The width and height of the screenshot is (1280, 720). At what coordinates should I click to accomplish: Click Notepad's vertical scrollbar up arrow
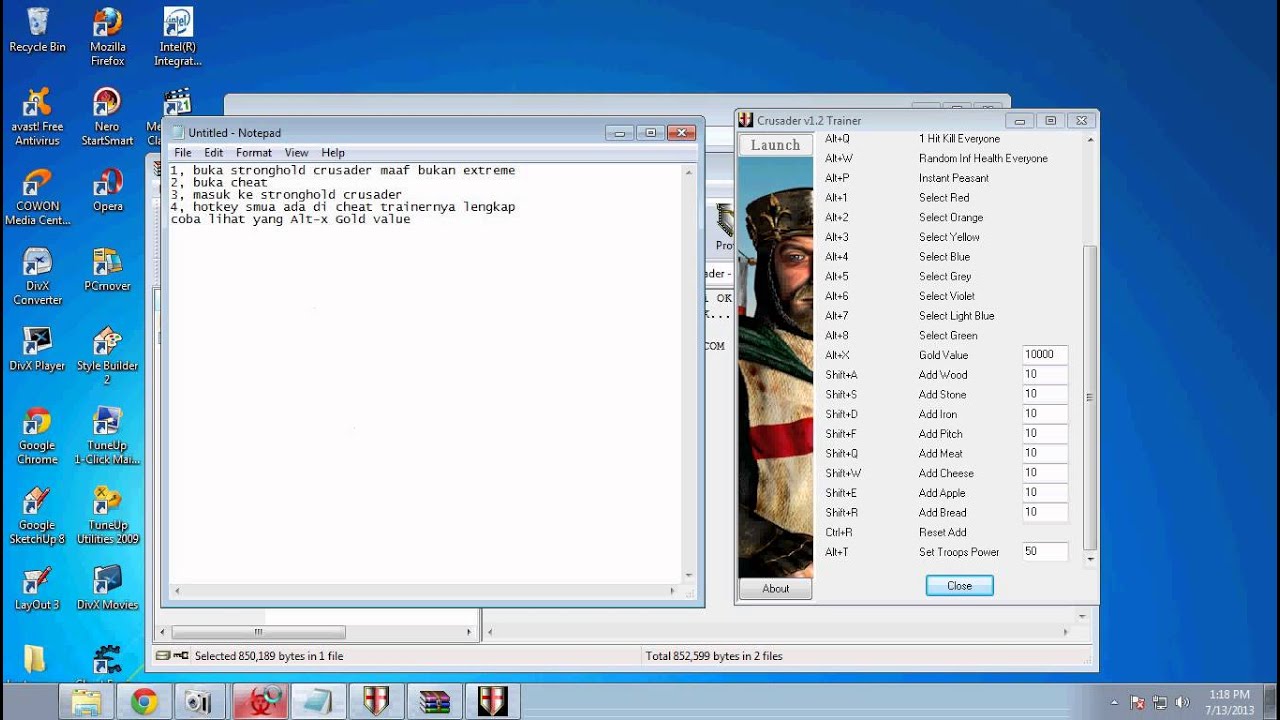click(688, 173)
